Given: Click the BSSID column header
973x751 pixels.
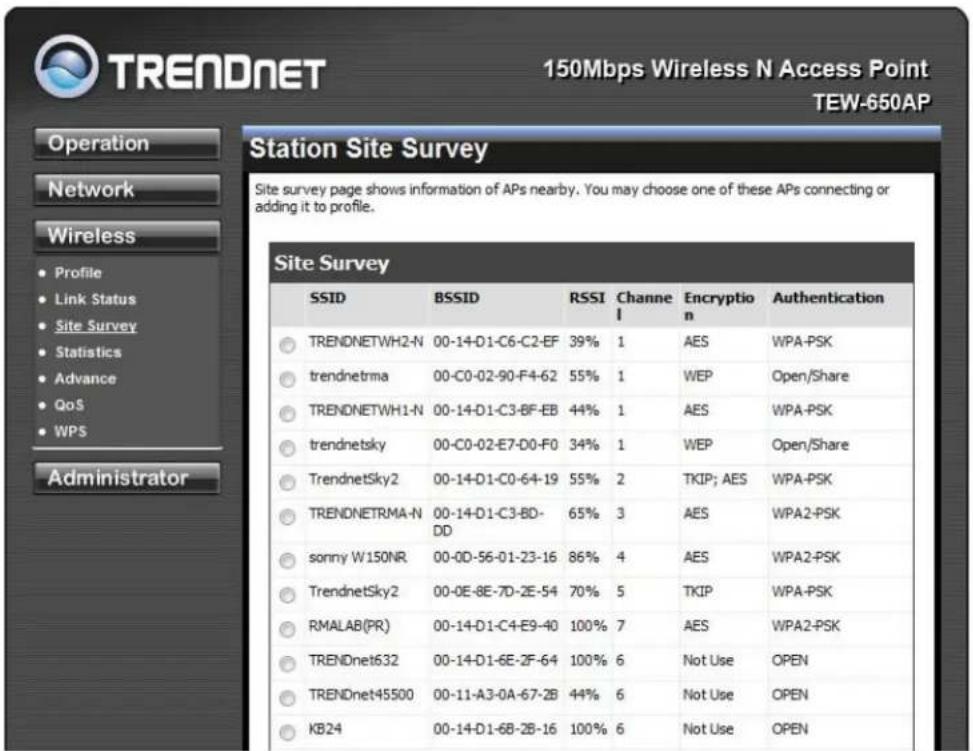Looking at the screenshot, I should [456, 298].
